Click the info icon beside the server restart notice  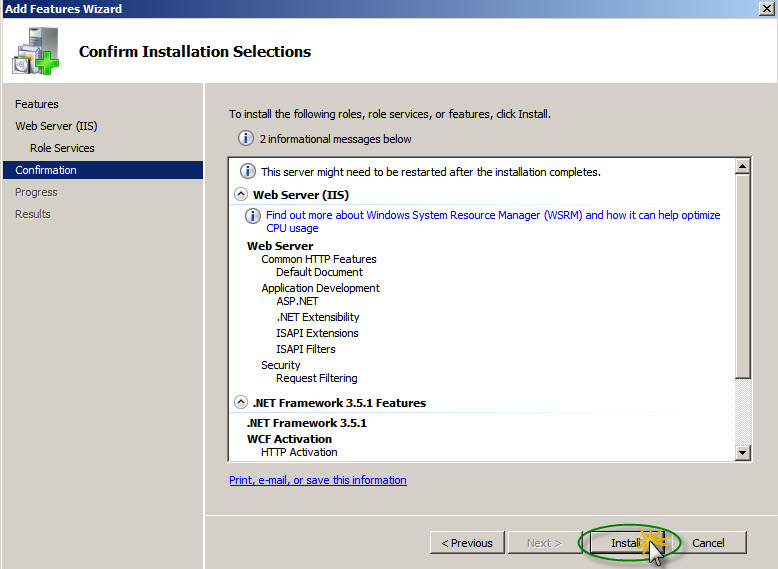[x=248, y=172]
